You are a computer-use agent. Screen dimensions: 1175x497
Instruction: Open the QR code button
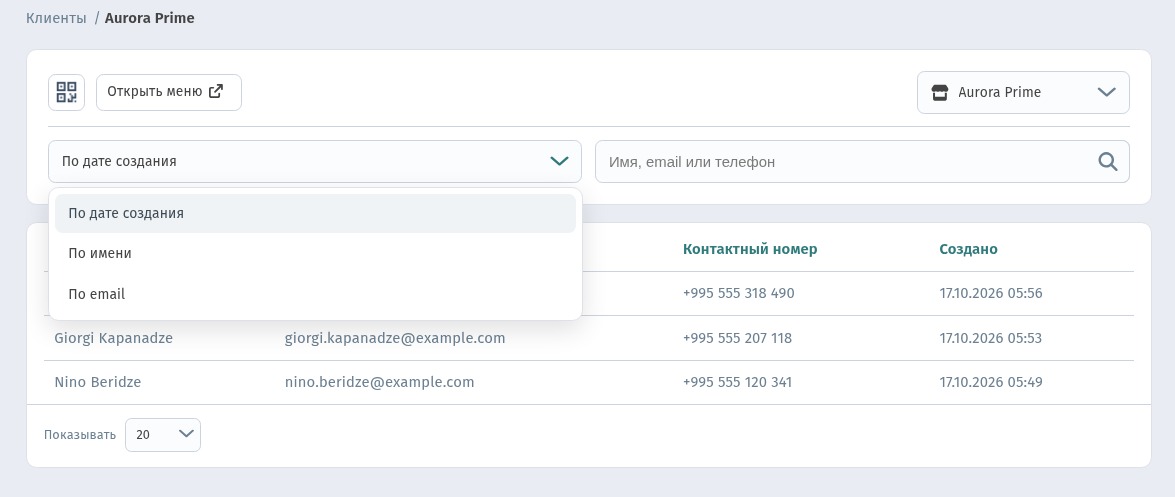(67, 92)
